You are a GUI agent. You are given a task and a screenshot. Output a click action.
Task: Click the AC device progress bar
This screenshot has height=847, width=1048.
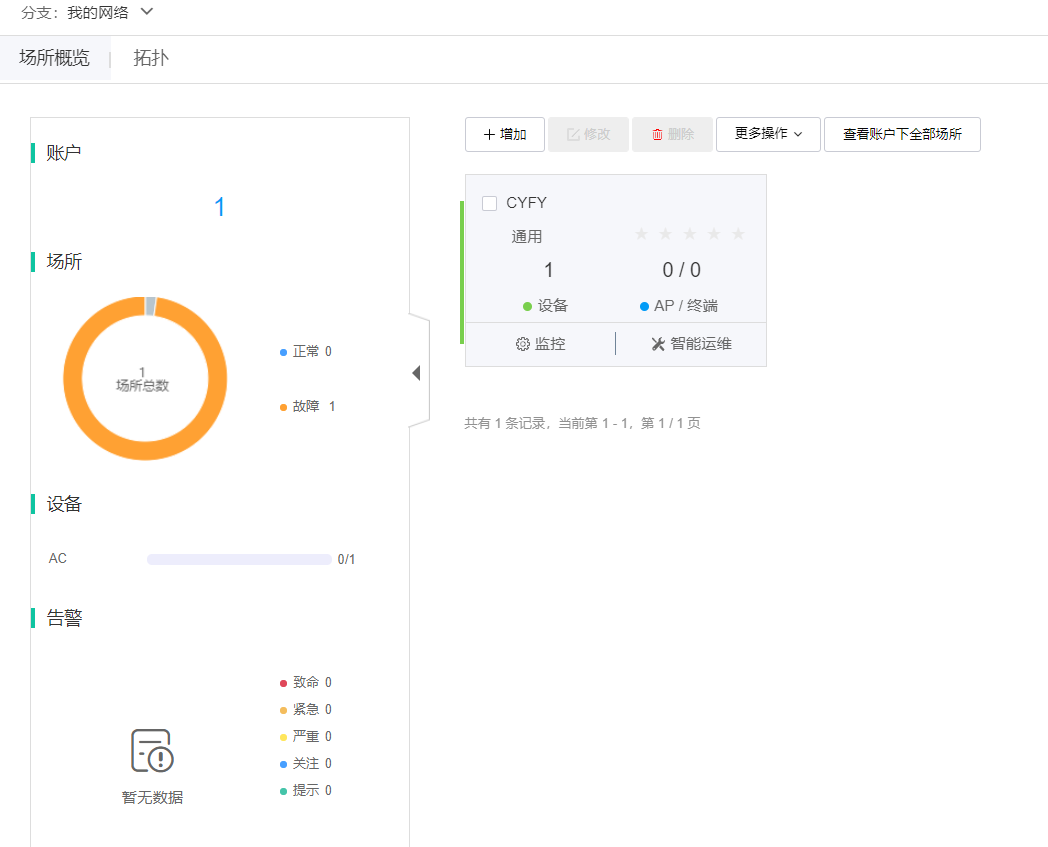(239, 560)
